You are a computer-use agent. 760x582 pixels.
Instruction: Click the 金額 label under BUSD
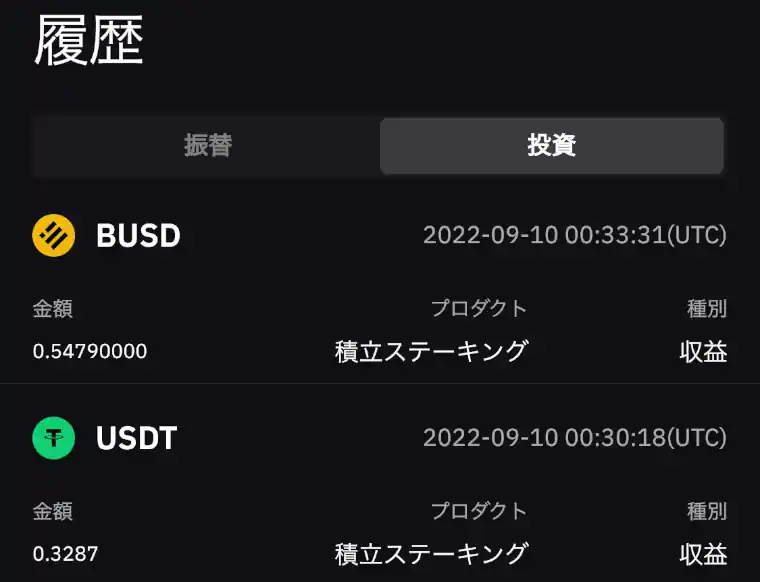click(x=52, y=309)
